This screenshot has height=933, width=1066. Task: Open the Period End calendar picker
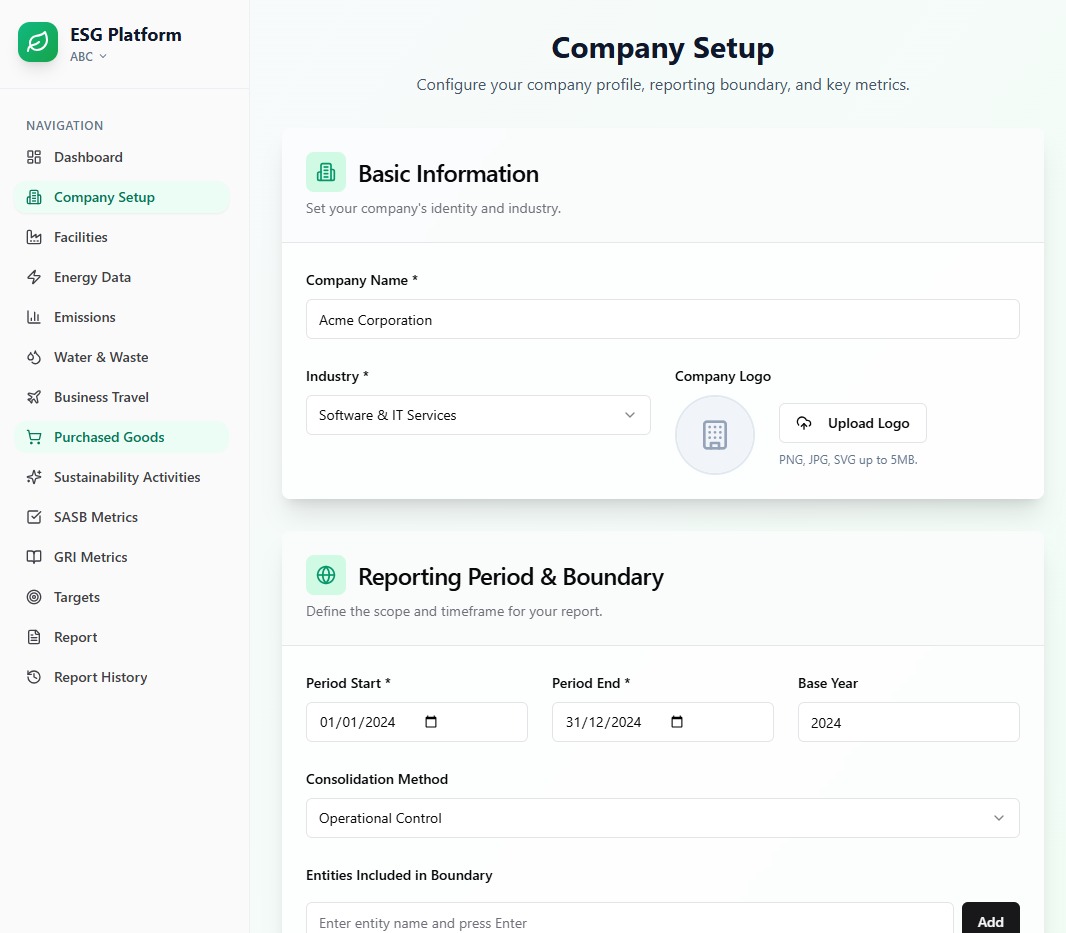coord(677,722)
